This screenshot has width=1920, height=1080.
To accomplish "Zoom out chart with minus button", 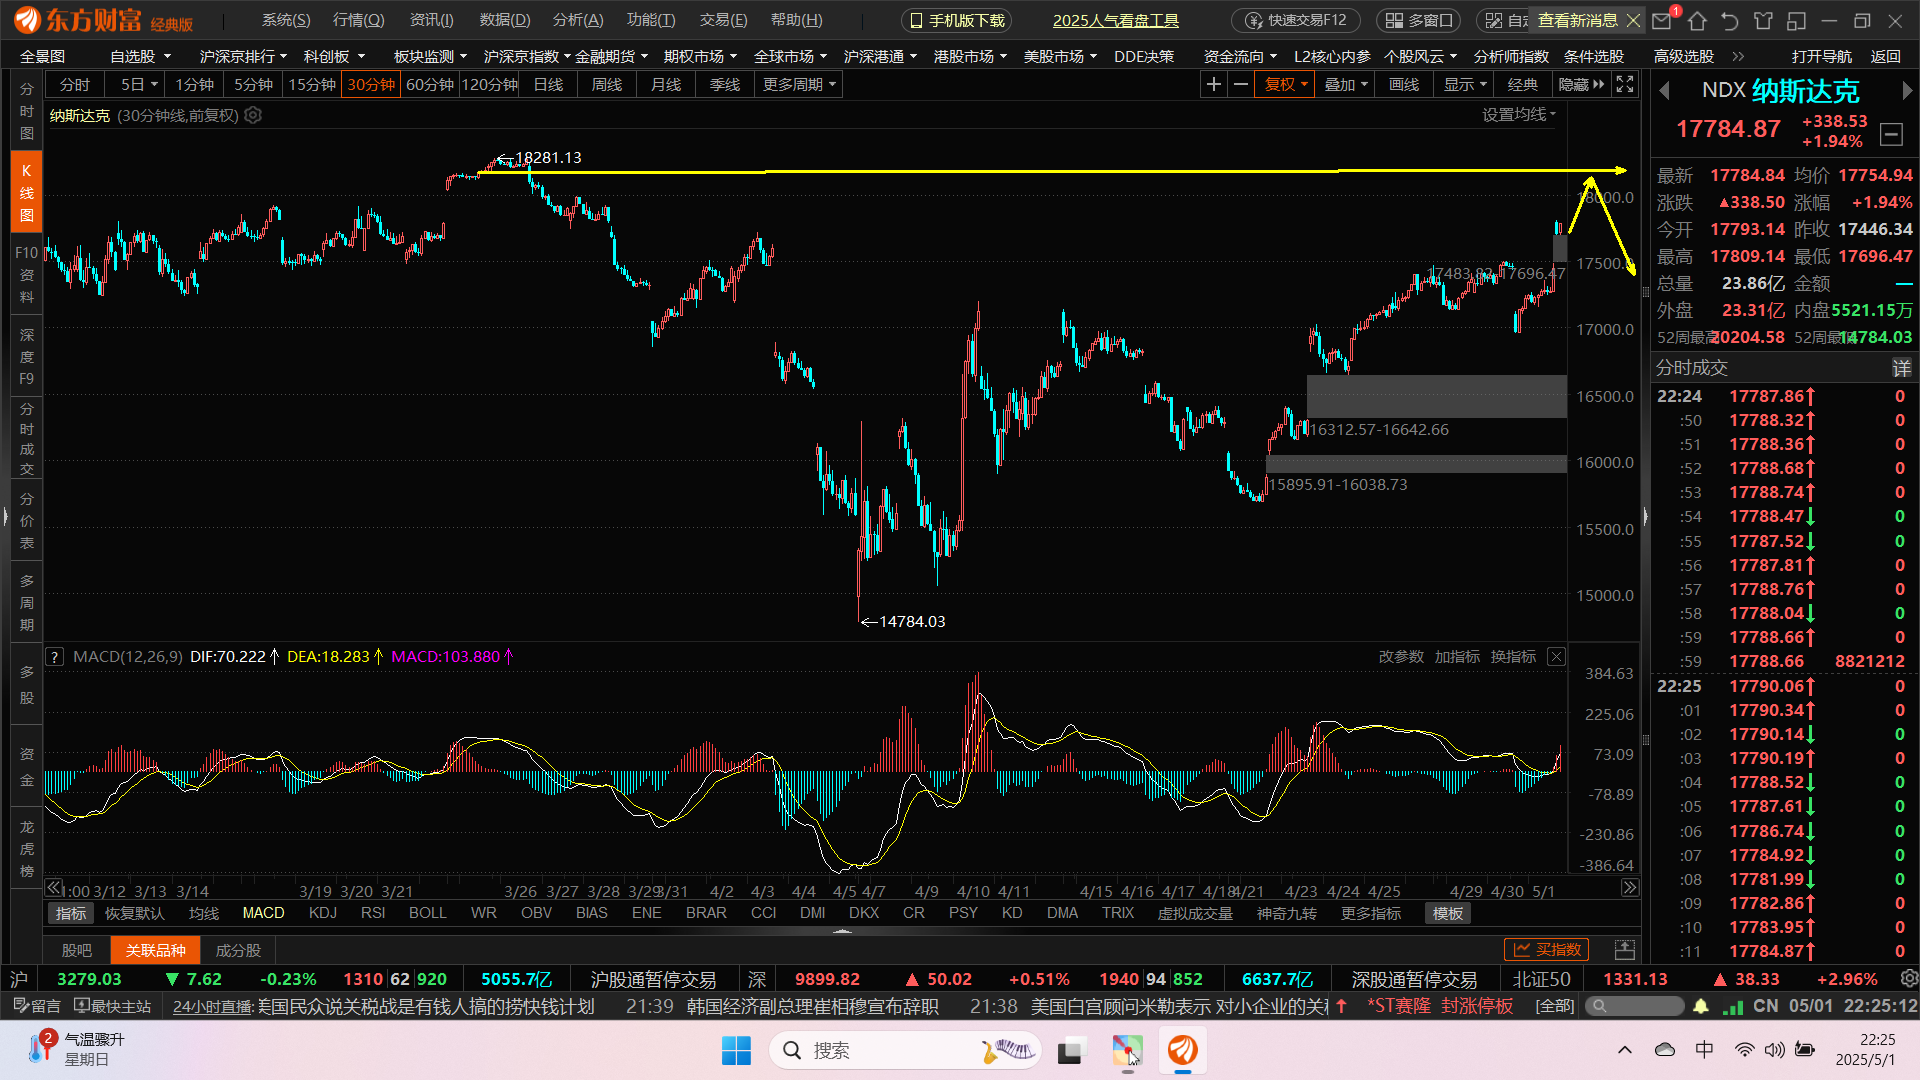I will click(1241, 84).
